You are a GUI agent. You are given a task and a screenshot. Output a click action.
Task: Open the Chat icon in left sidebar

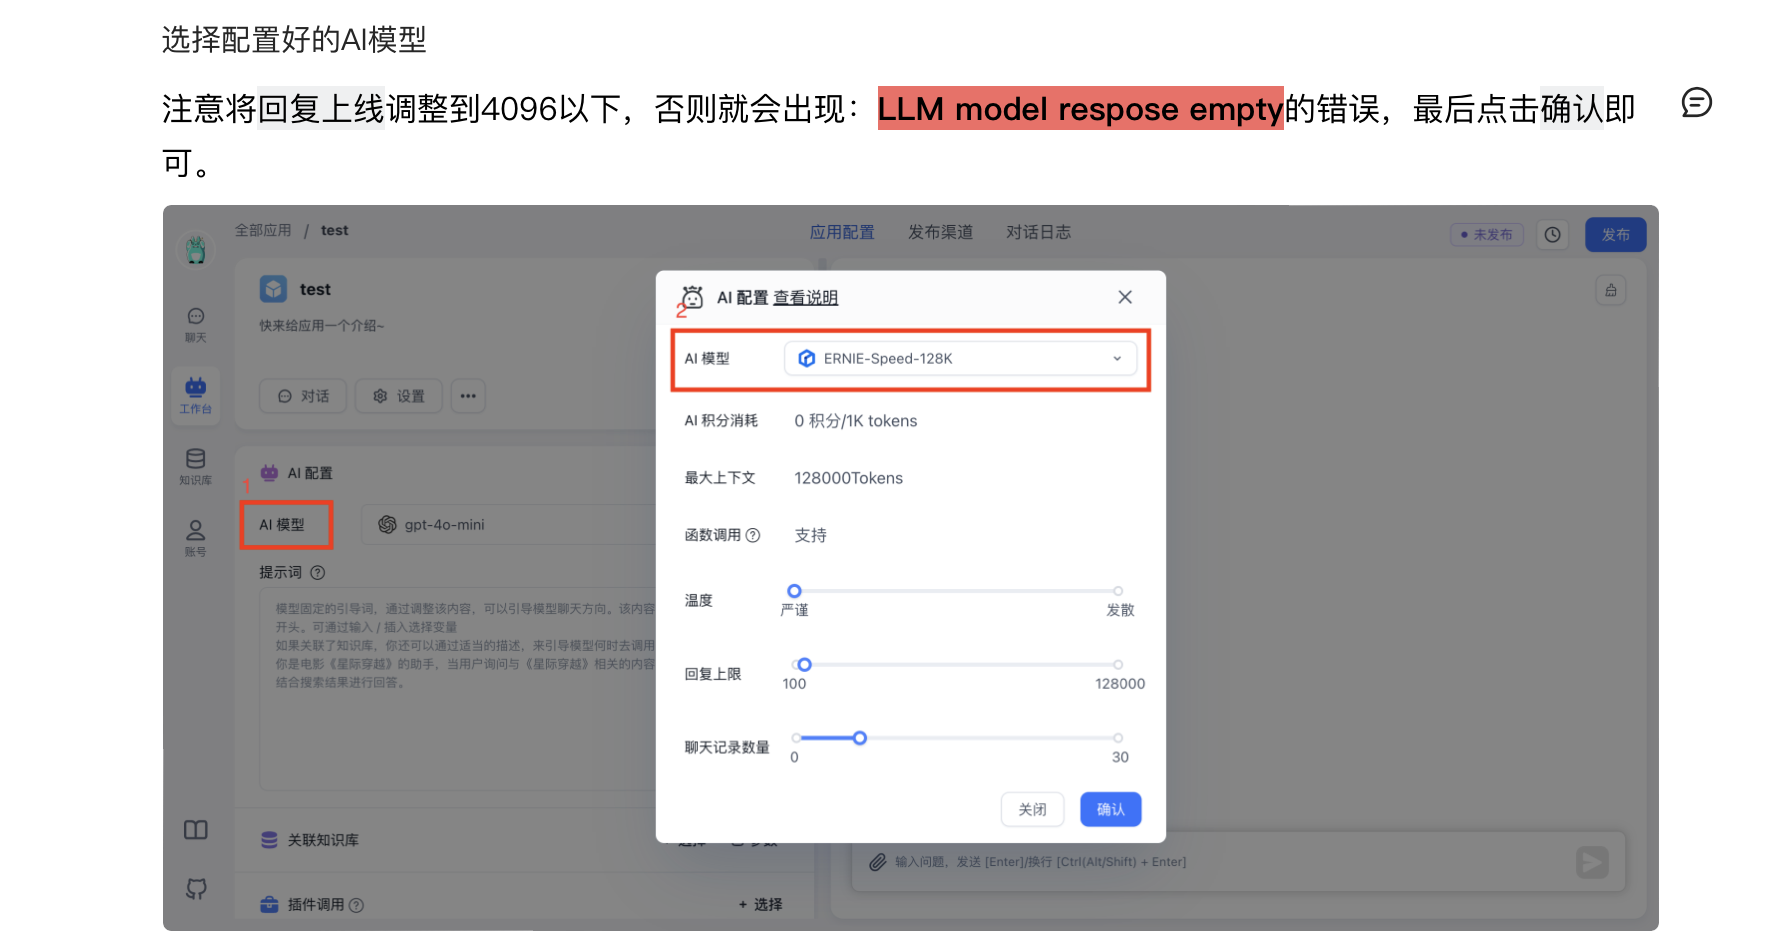tap(196, 323)
